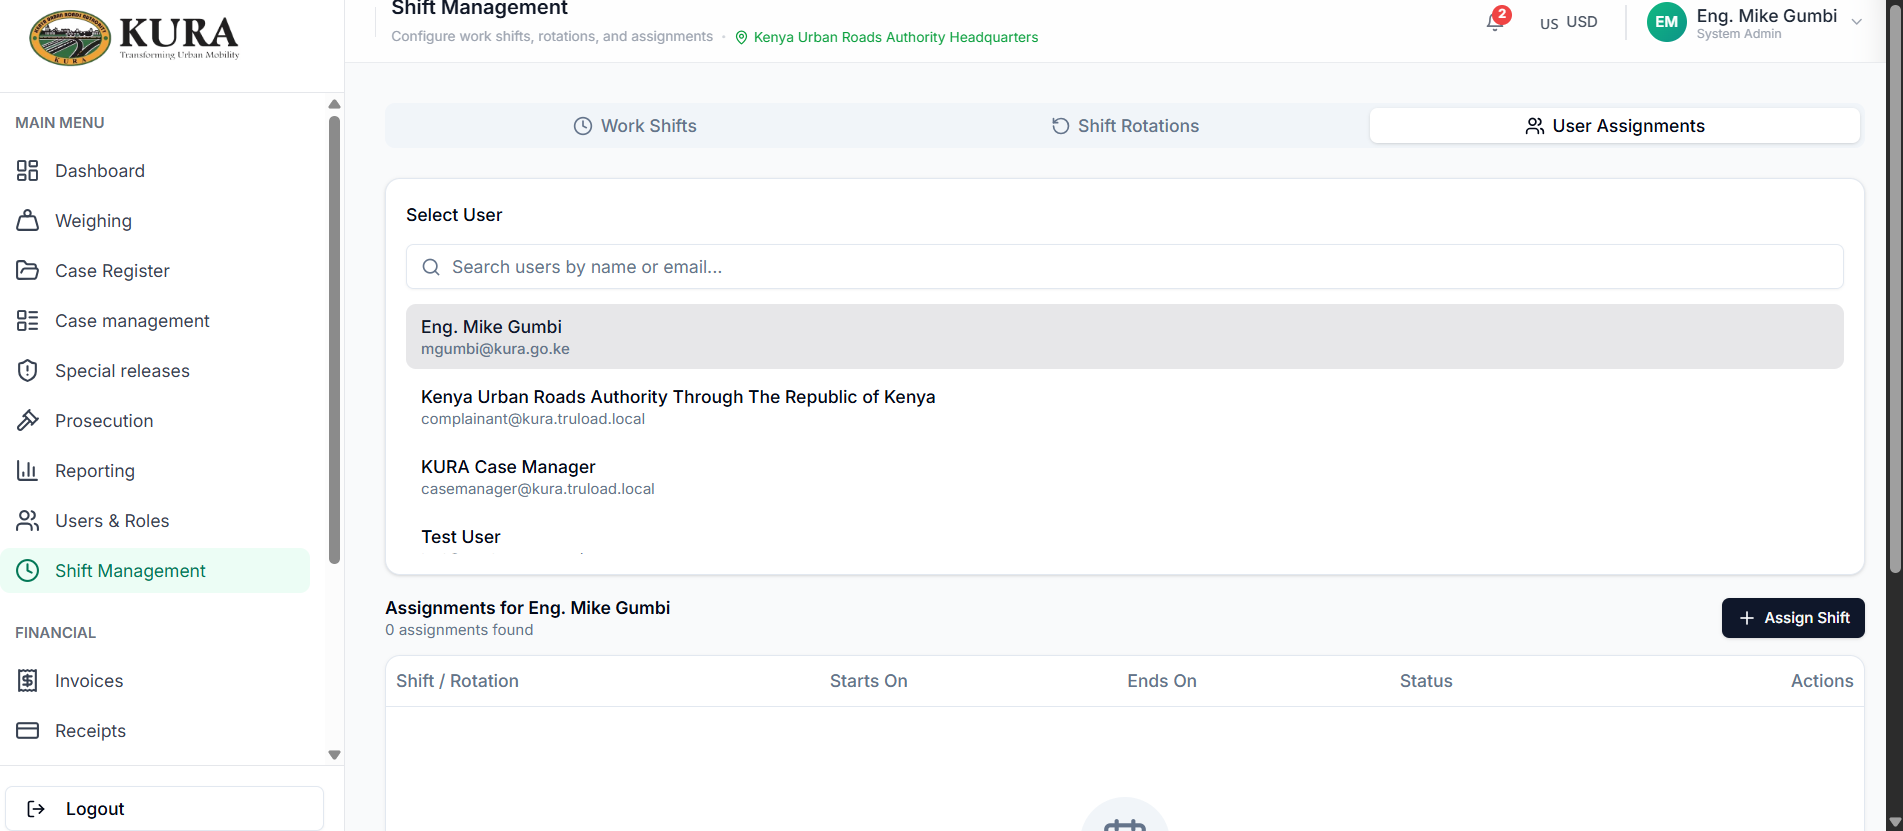Click the Users & Roles people icon
This screenshot has height=831, width=1903.
[28, 521]
